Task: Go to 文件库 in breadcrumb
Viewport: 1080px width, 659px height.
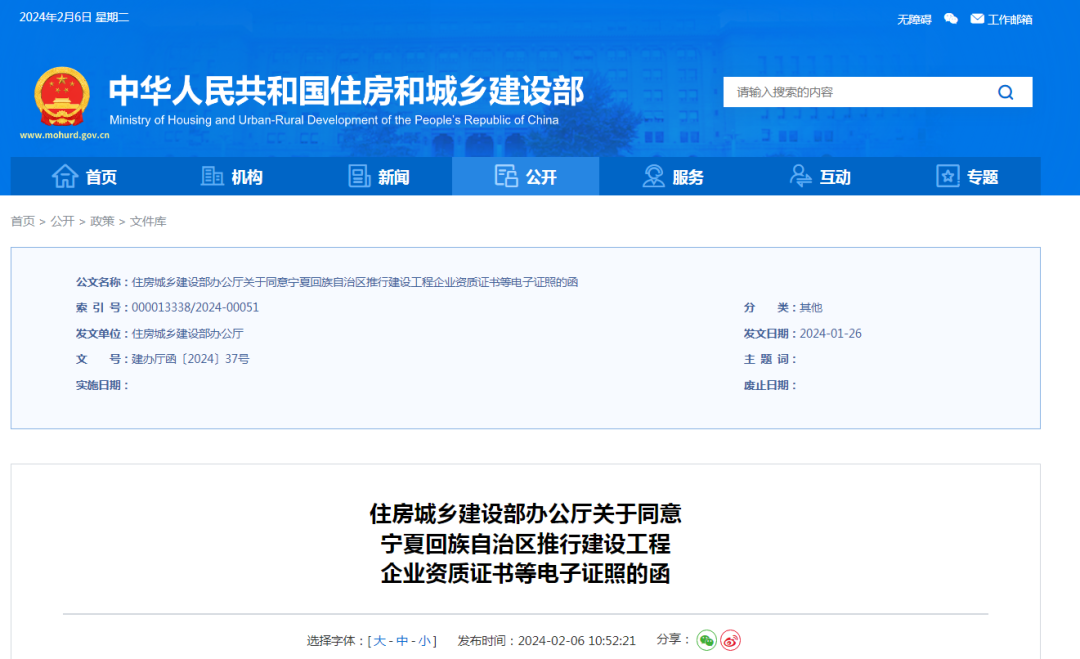Action: coord(148,221)
